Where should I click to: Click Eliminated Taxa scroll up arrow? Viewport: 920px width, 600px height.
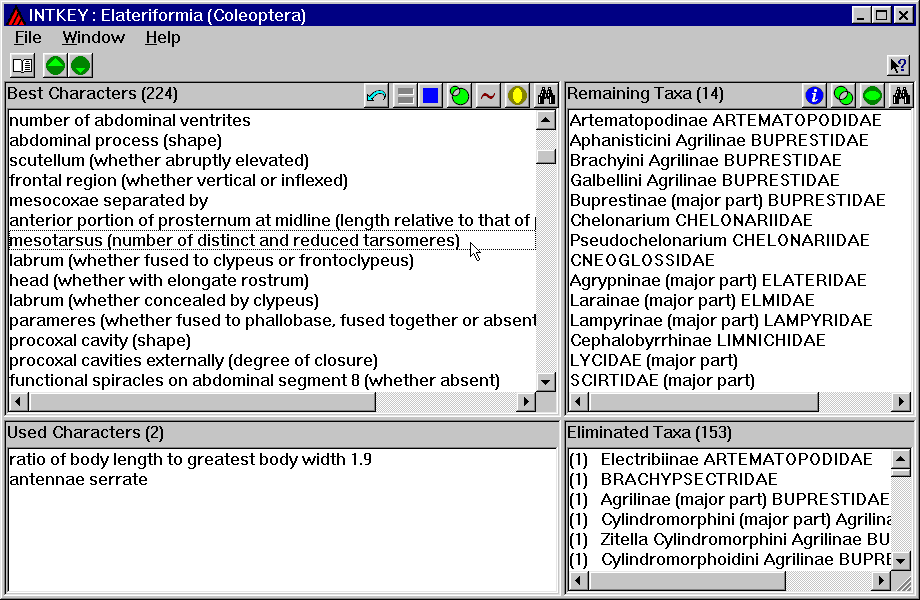click(x=901, y=458)
